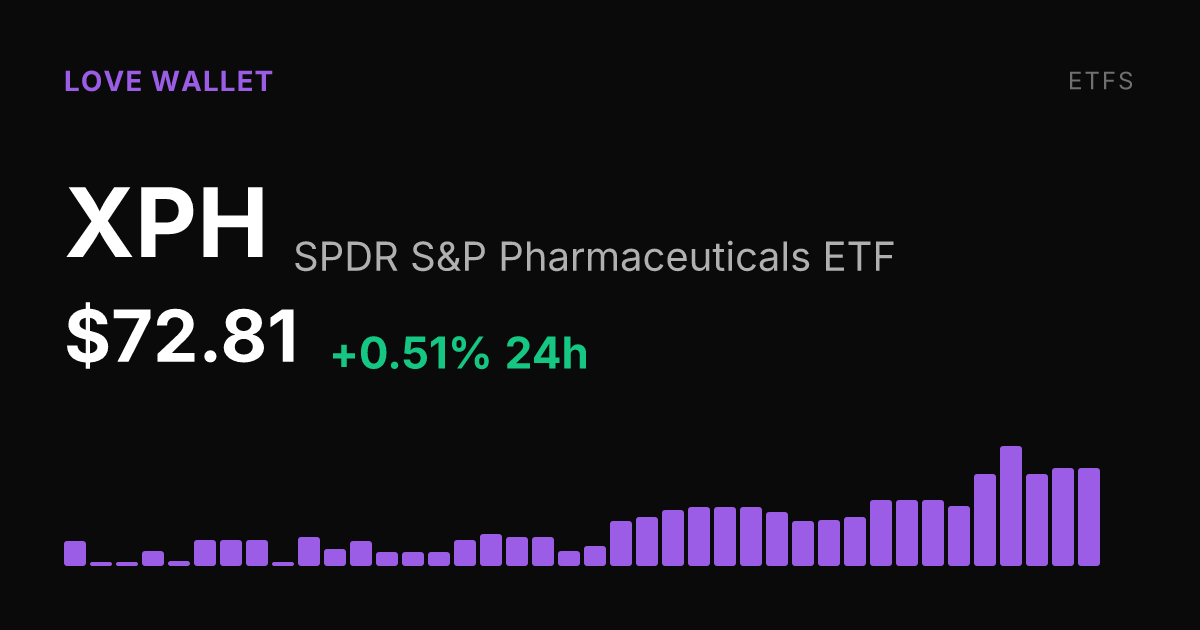The width and height of the screenshot is (1200, 630).
Task: Select the +0.51% 24h change indicator
Action: click(x=459, y=354)
